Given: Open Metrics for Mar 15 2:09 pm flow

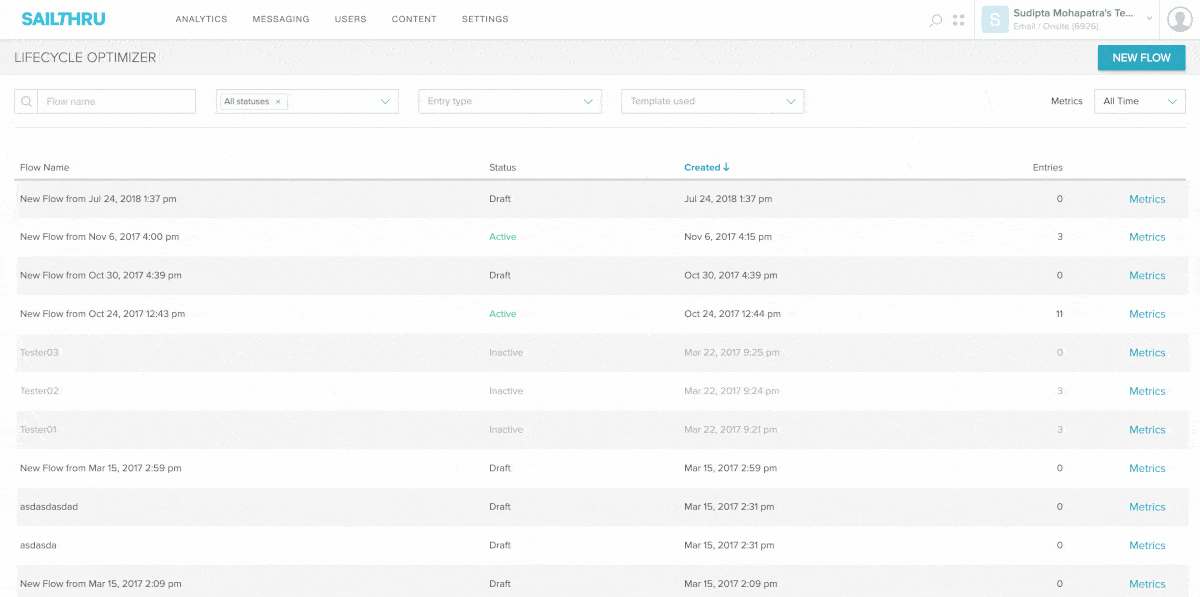Looking at the screenshot, I should point(1147,584).
